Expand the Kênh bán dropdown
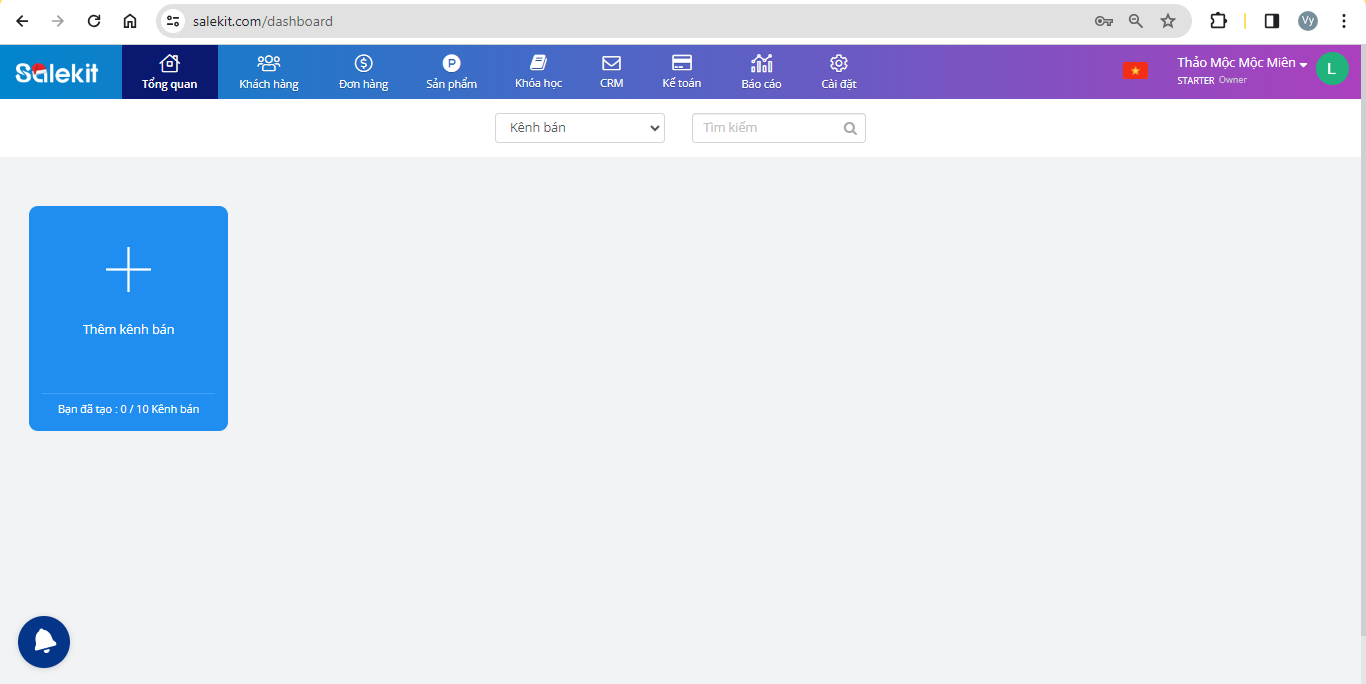The width and height of the screenshot is (1366, 684). (580, 128)
